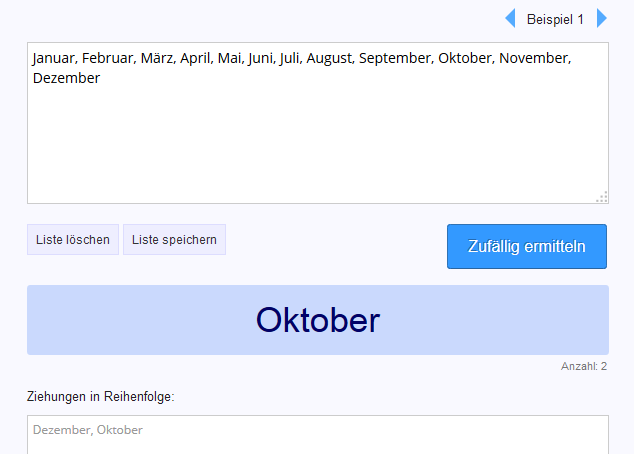
Task: Go to the next example with right arrow
Action: click(x=602, y=19)
